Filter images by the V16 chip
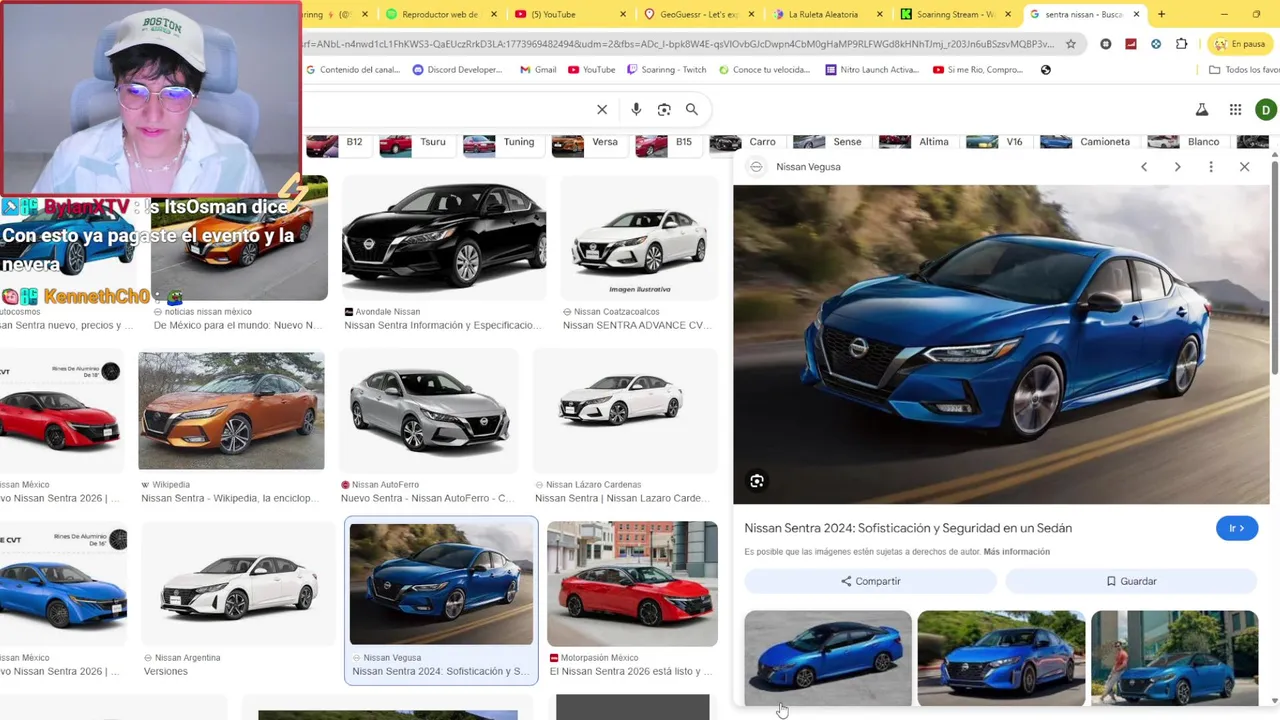The height and width of the screenshot is (720, 1280). 996,142
